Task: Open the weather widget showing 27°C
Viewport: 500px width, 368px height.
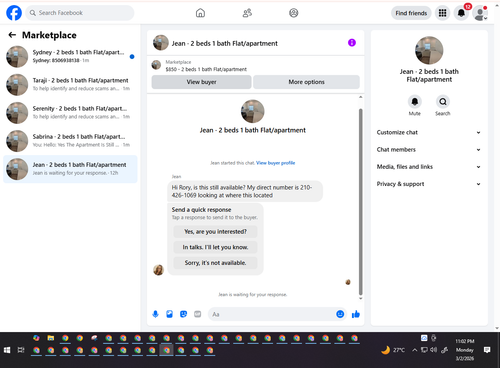Action: pos(393,350)
